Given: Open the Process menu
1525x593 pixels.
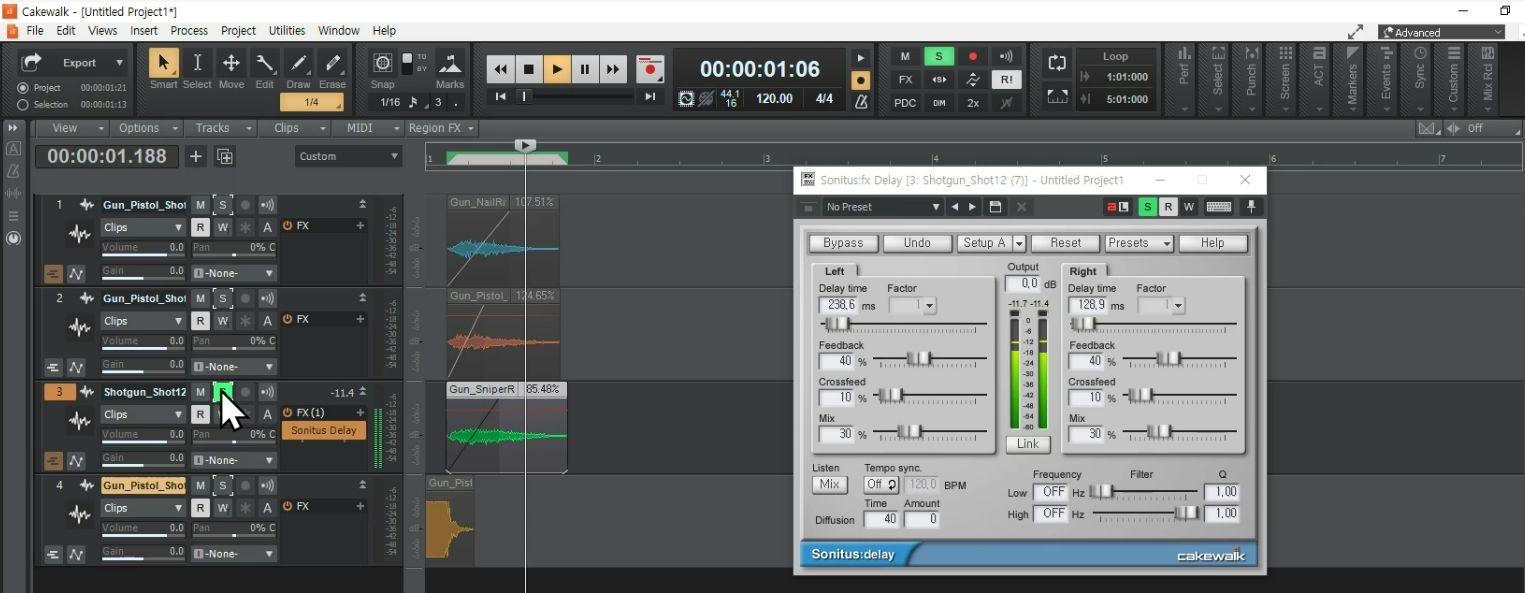Looking at the screenshot, I should click(189, 31).
